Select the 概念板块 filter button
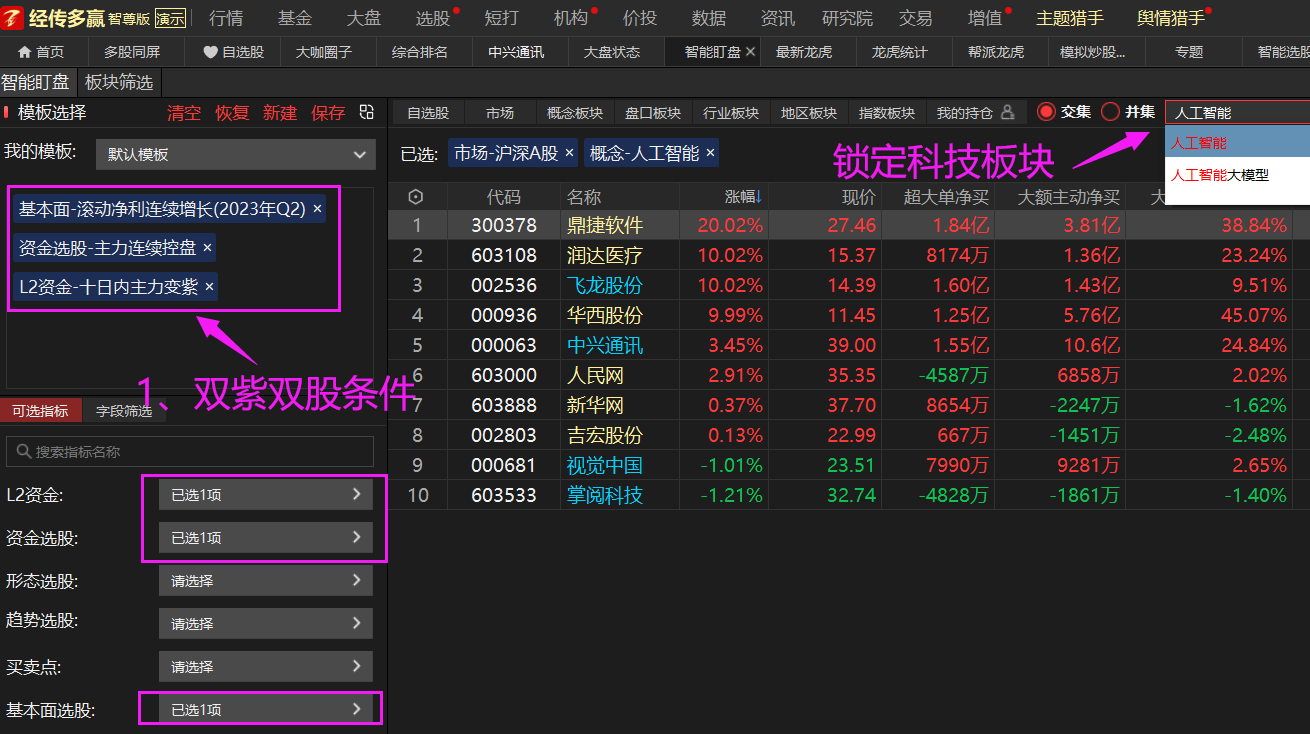Viewport: 1310px width, 734px height. 575,113
